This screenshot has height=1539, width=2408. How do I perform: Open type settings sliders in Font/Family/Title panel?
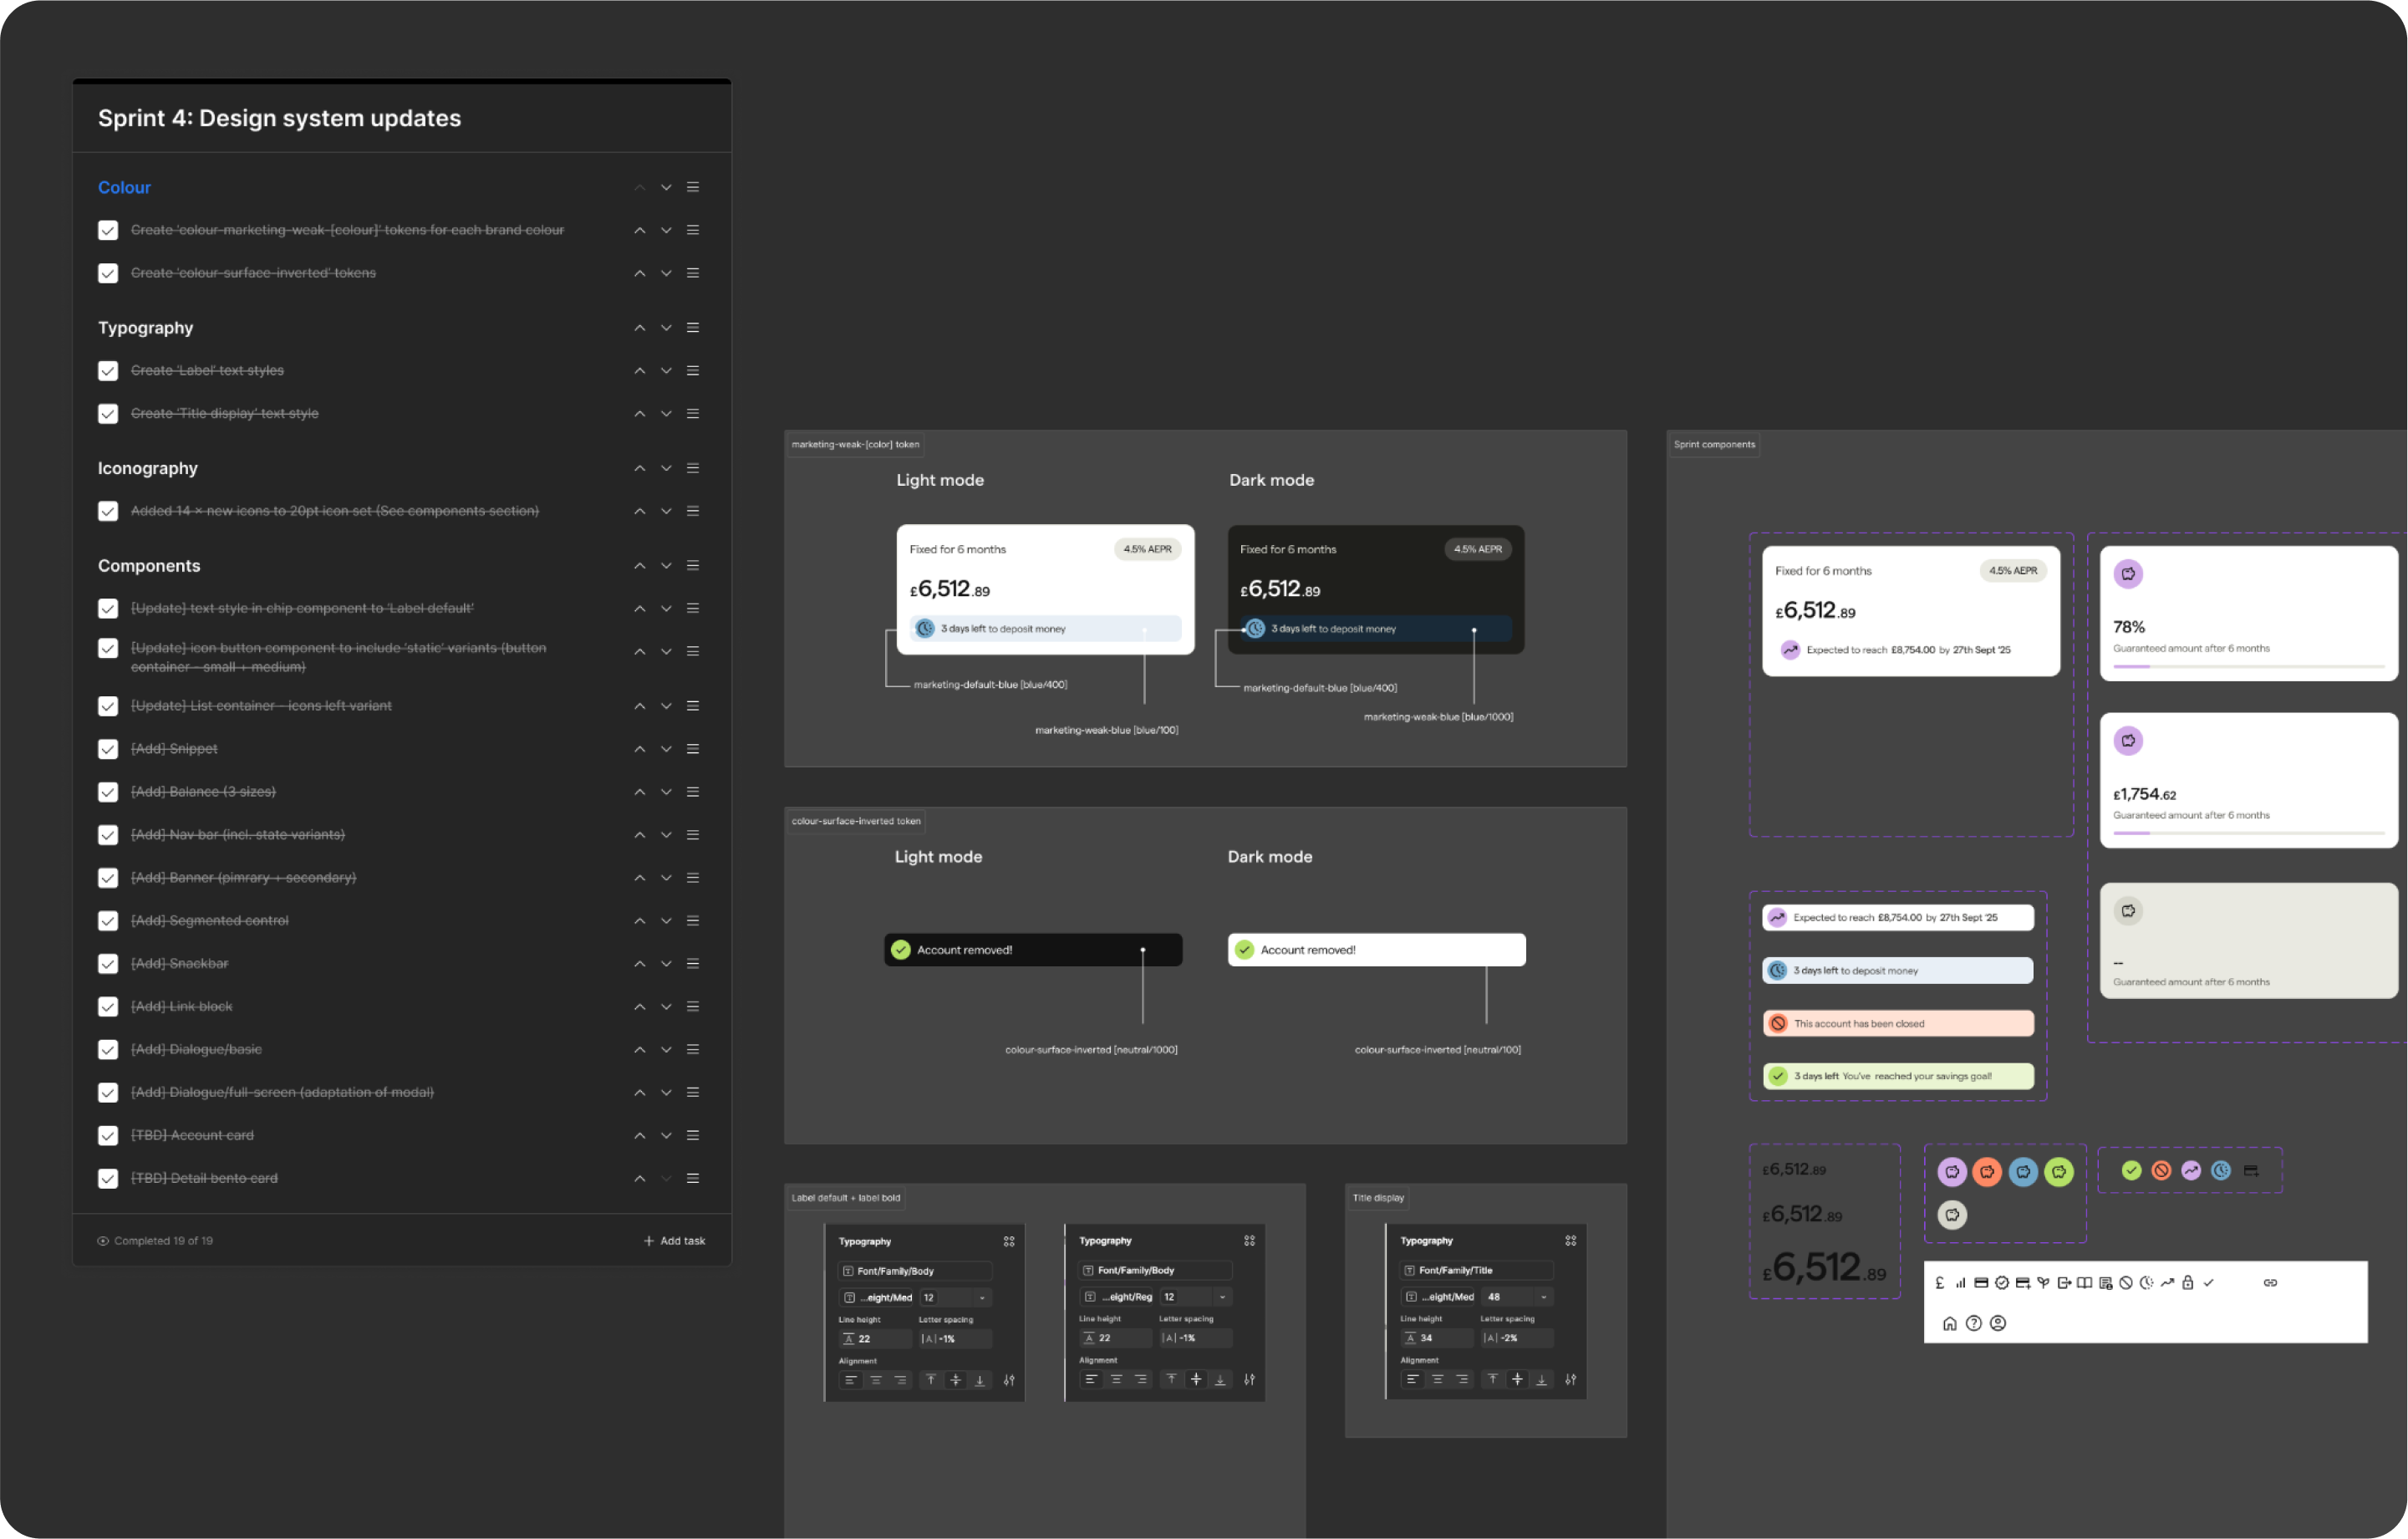1571,1380
